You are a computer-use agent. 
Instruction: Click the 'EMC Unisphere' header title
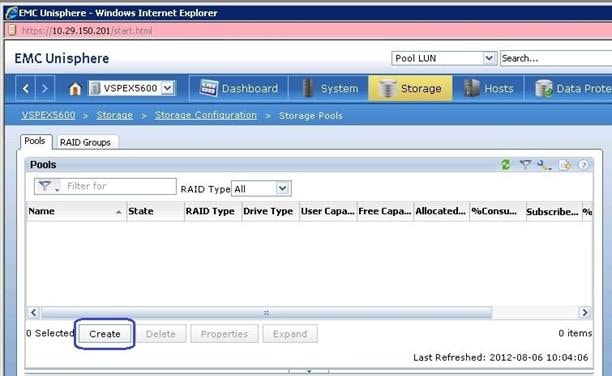(x=62, y=59)
